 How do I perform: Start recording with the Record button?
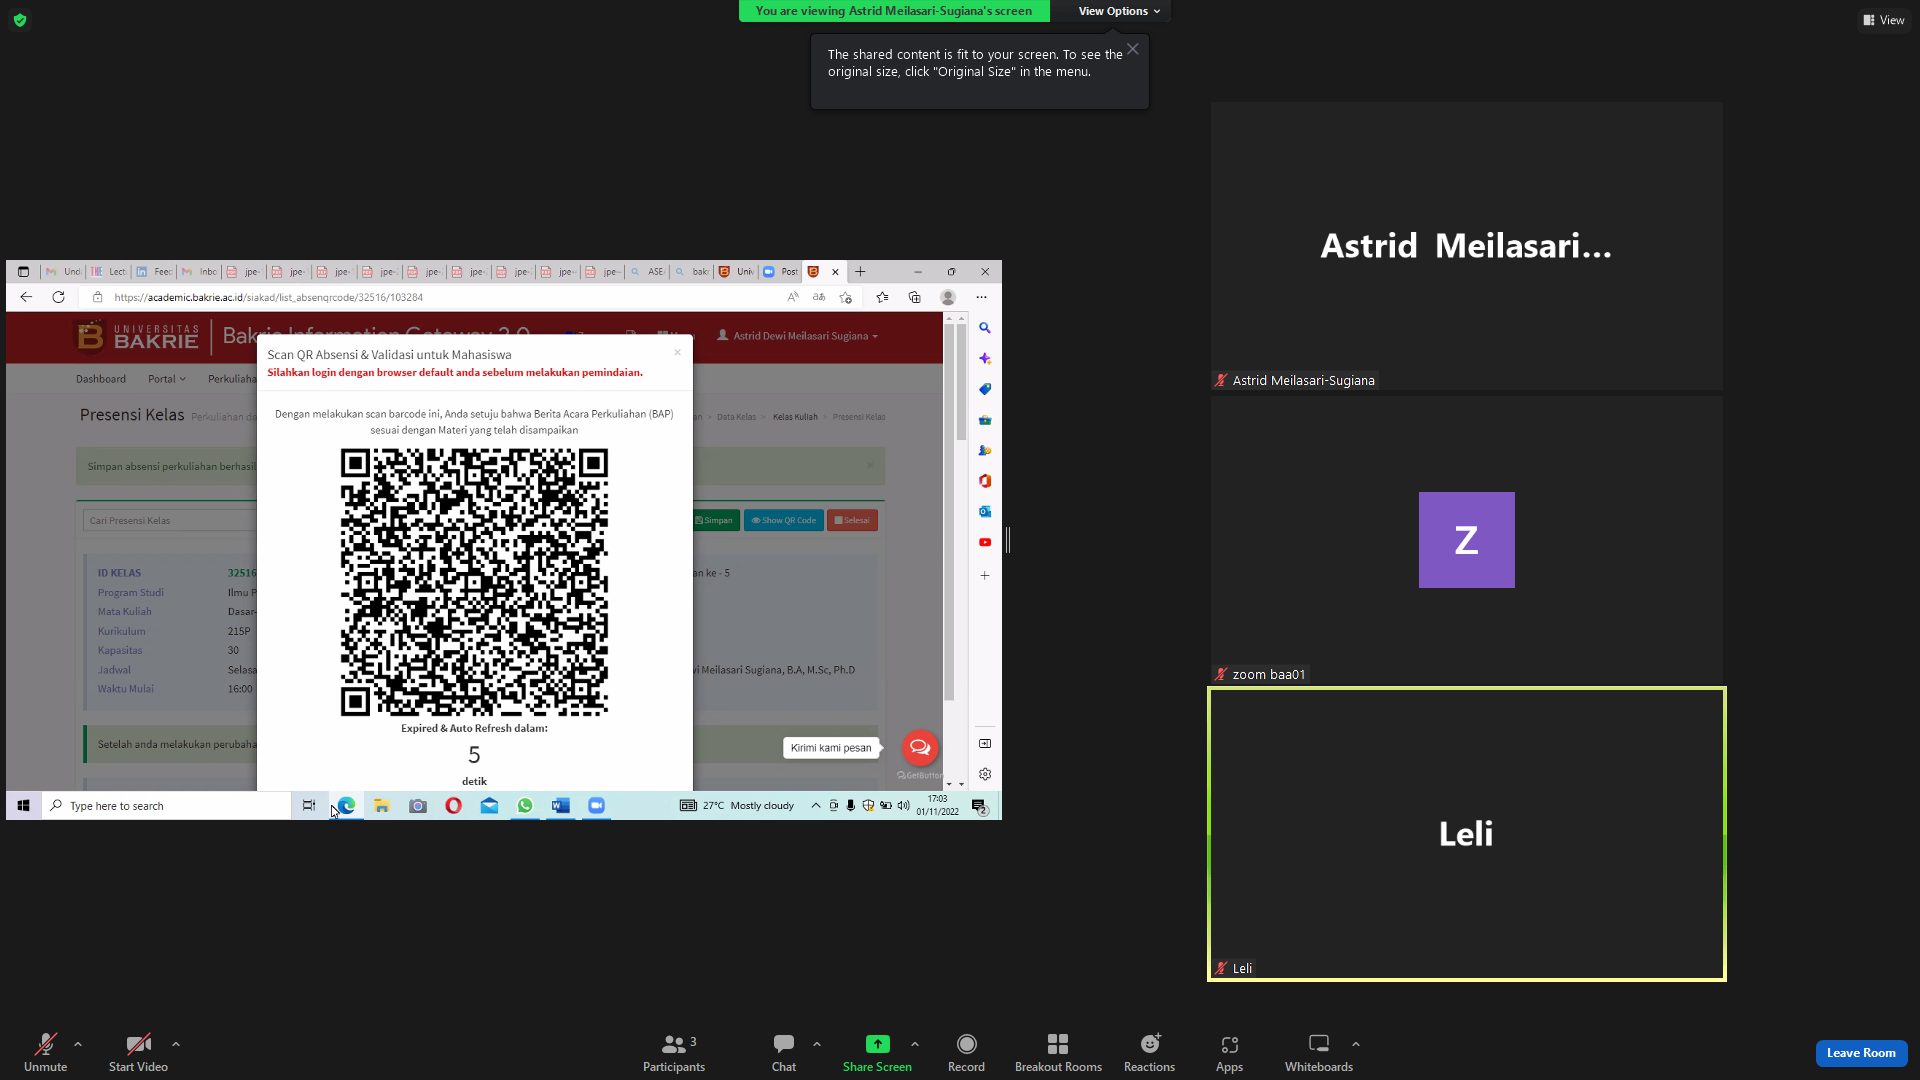point(966,1053)
